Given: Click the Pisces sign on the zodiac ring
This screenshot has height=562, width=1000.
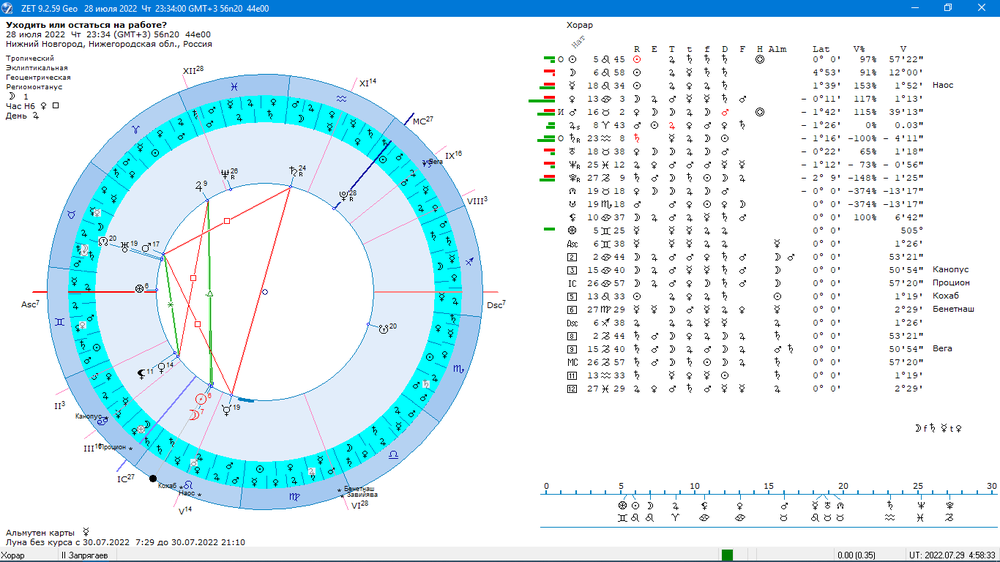Looking at the screenshot, I should tap(235, 86).
